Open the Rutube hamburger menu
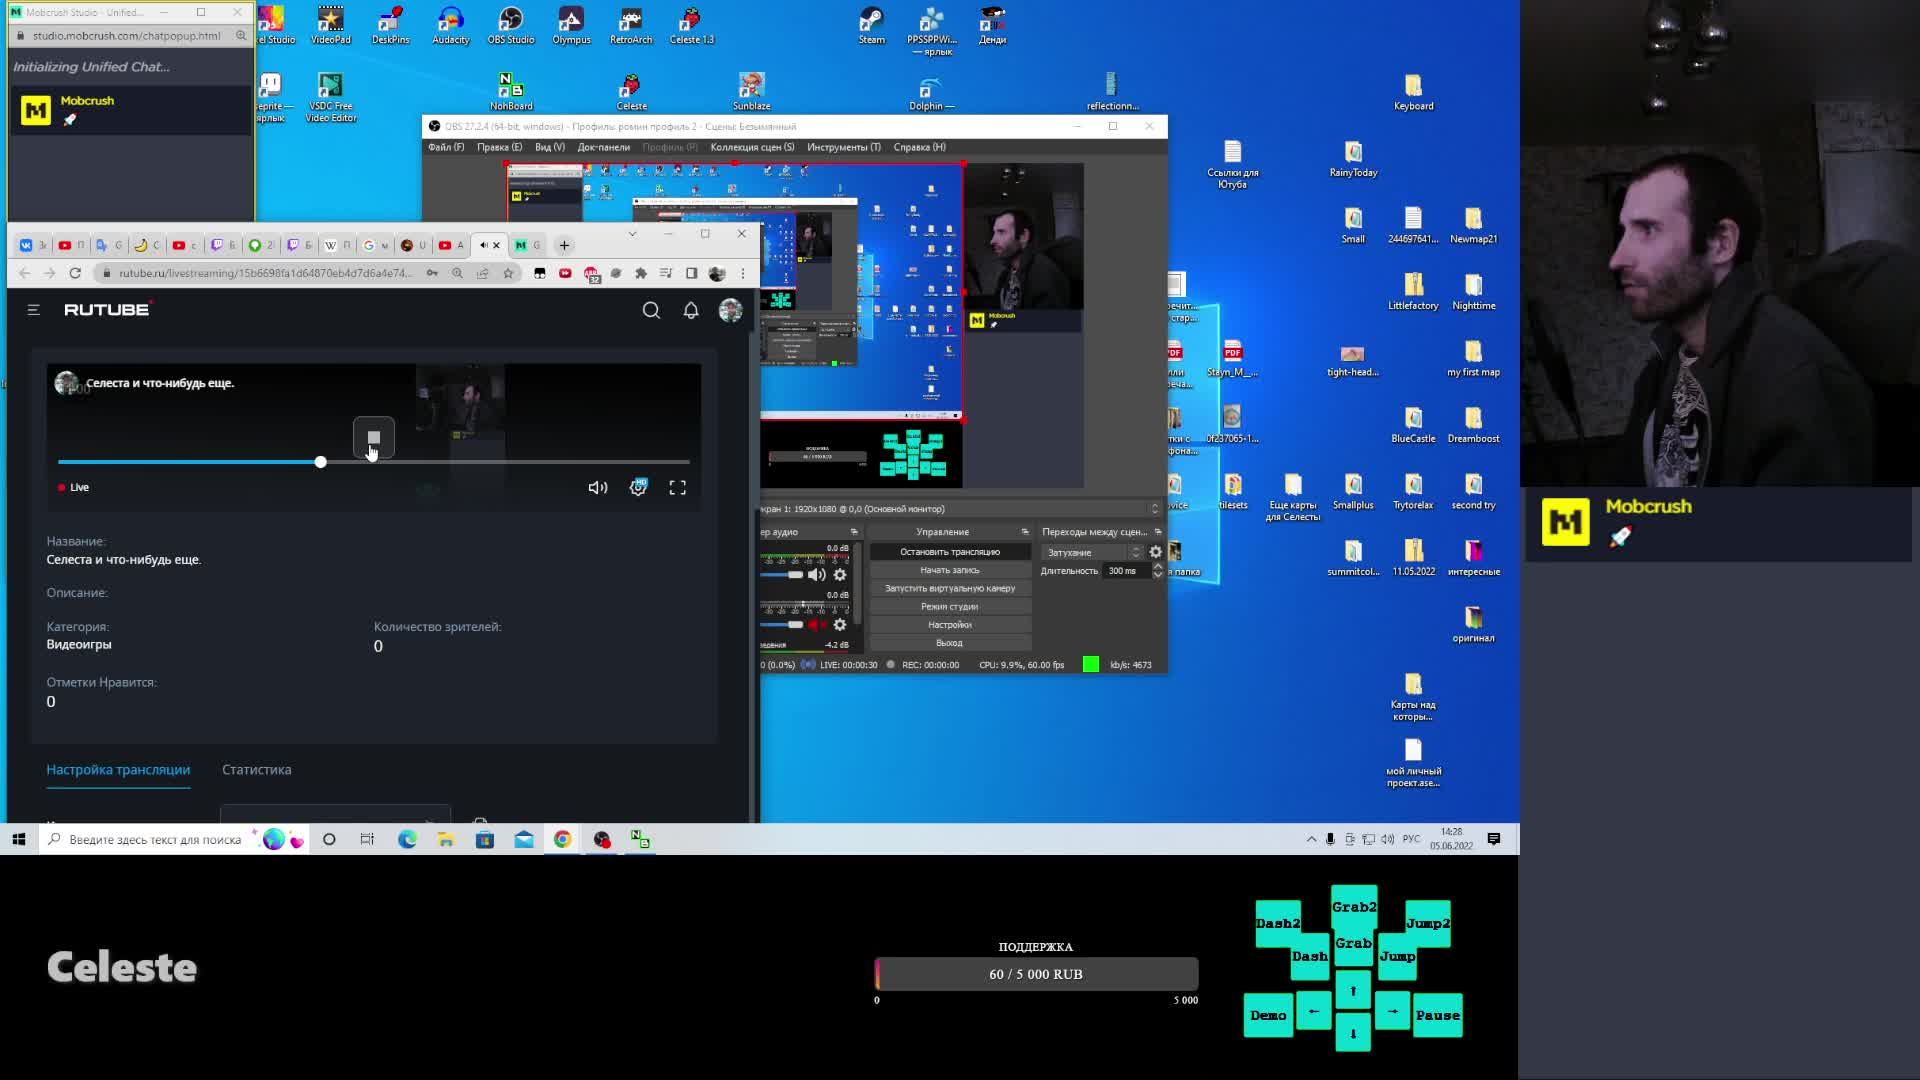Image resolution: width=1920 pixels, height=1080 pixels. point(33,310)
